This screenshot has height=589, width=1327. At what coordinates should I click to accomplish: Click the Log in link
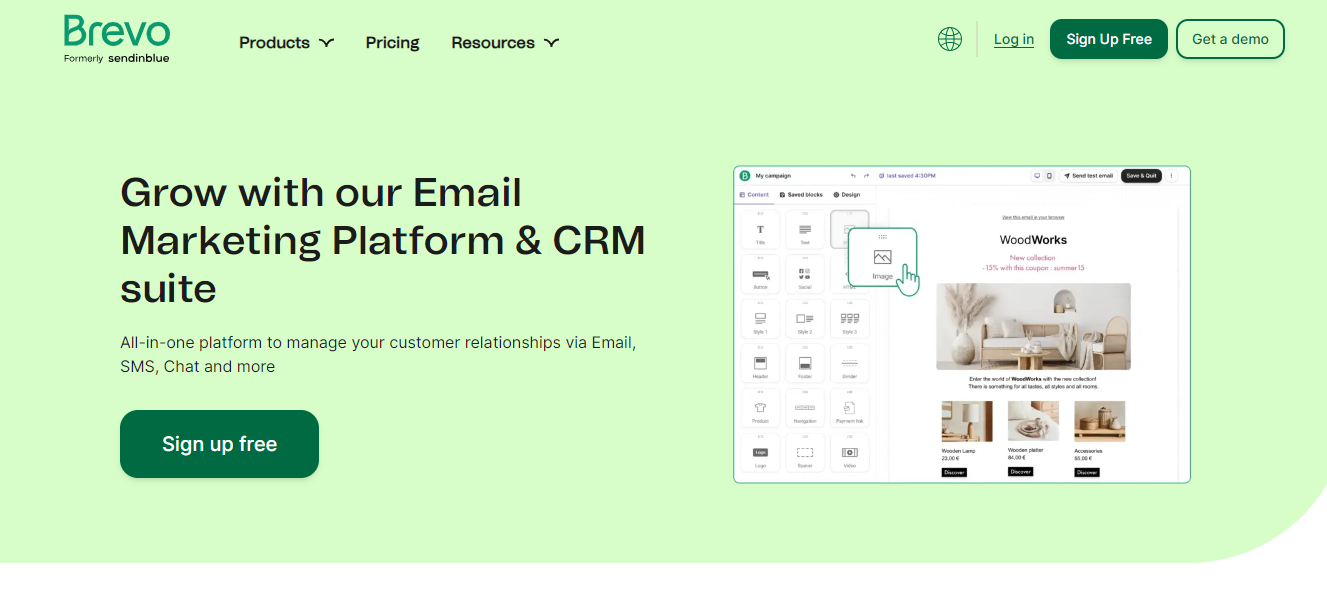coord(1014,39)
